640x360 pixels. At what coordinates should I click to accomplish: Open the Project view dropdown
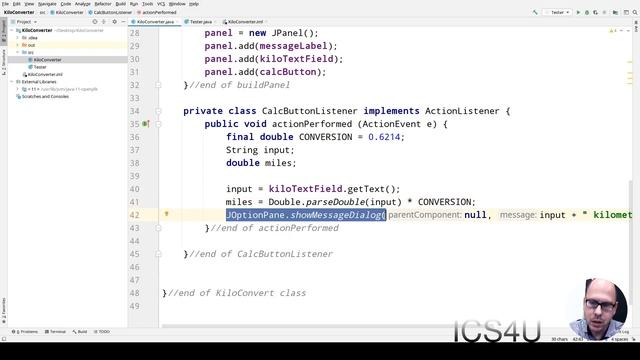pos(24,22)
